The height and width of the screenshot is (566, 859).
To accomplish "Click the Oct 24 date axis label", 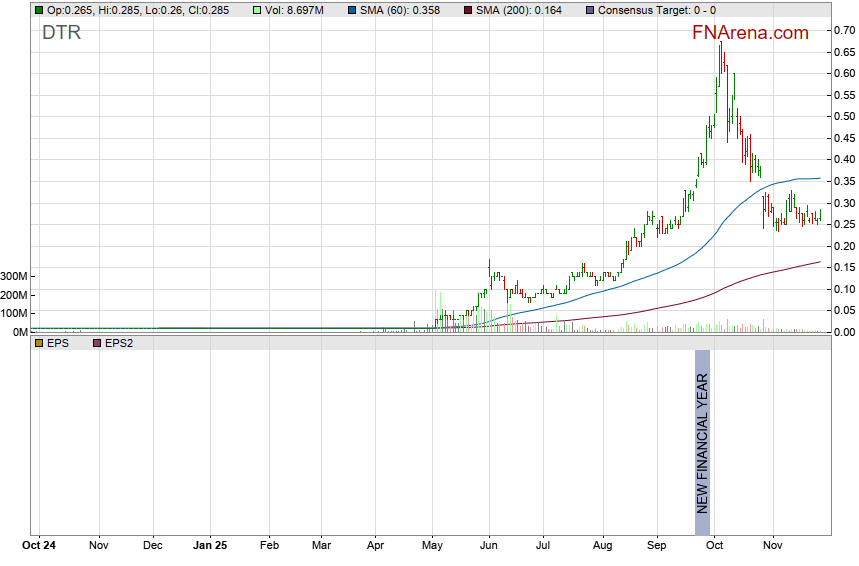I will click(41, 546).
